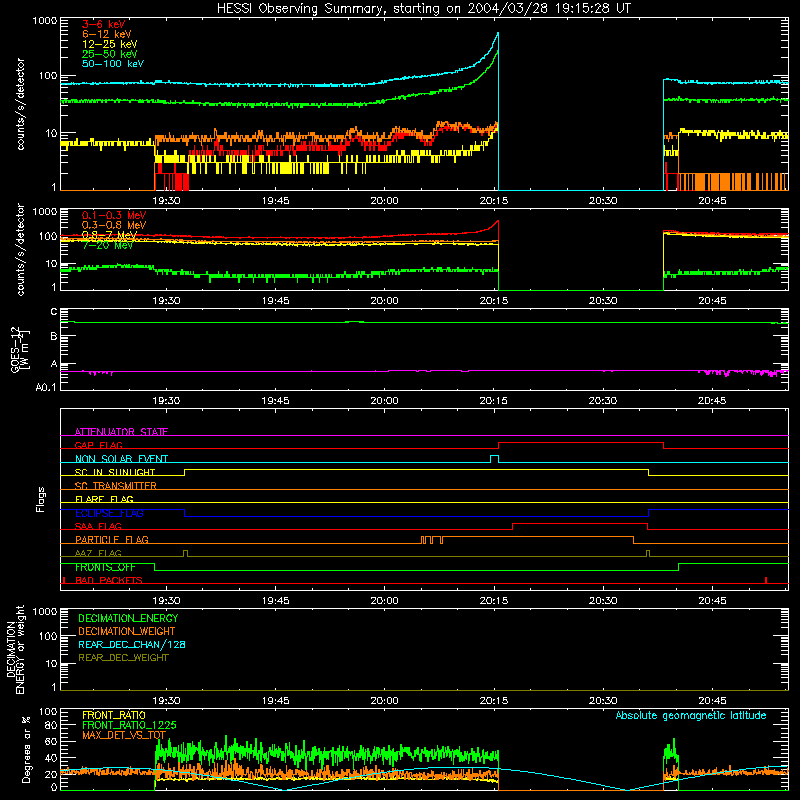Image resolution: width=800 pixels, height=800 pixels.
Task: Click the DECIMATION_WEIGHT legend label
Action: (x=127, y=631)
